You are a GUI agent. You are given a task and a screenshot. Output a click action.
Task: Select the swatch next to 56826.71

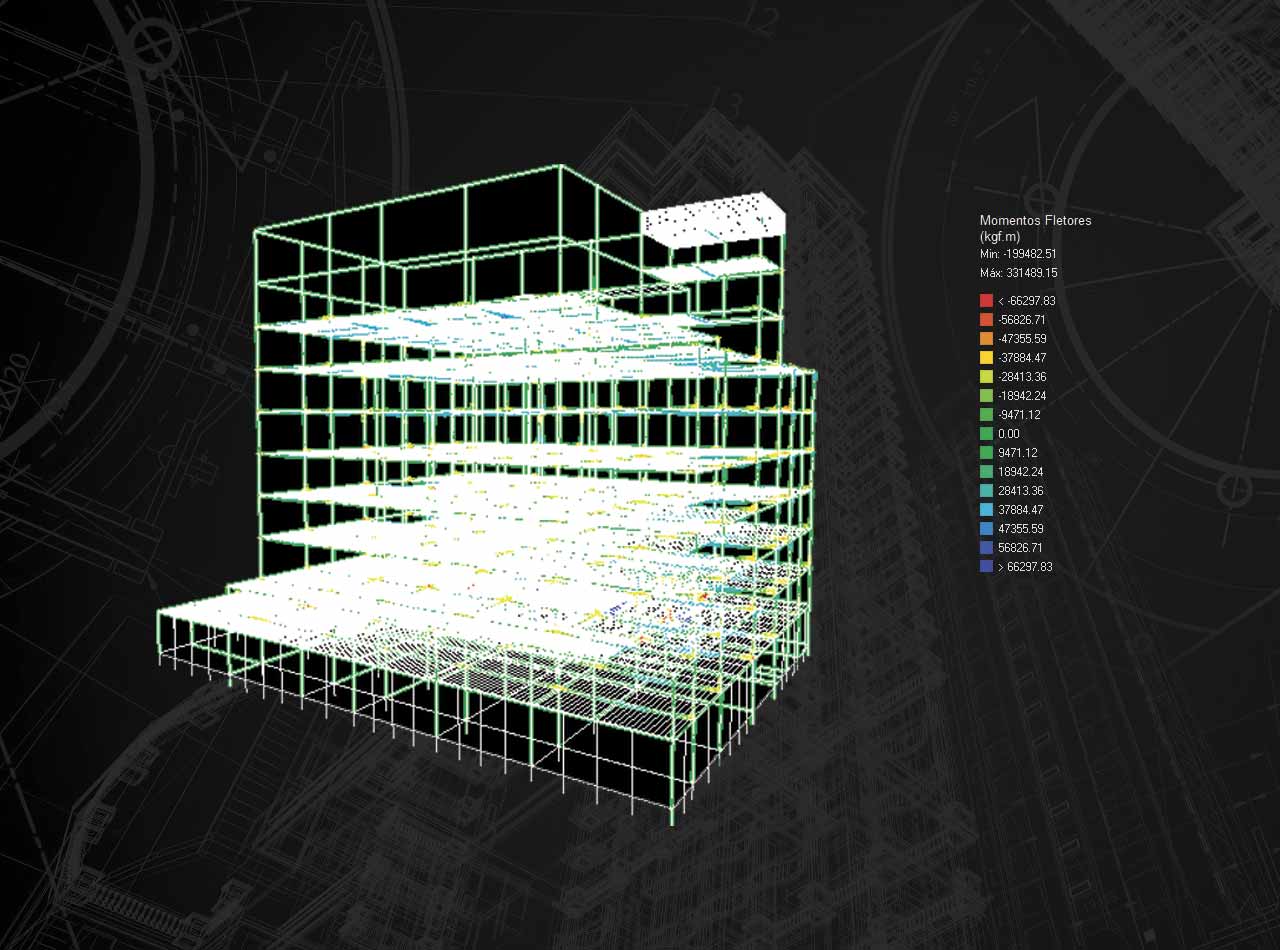point(986,548)
